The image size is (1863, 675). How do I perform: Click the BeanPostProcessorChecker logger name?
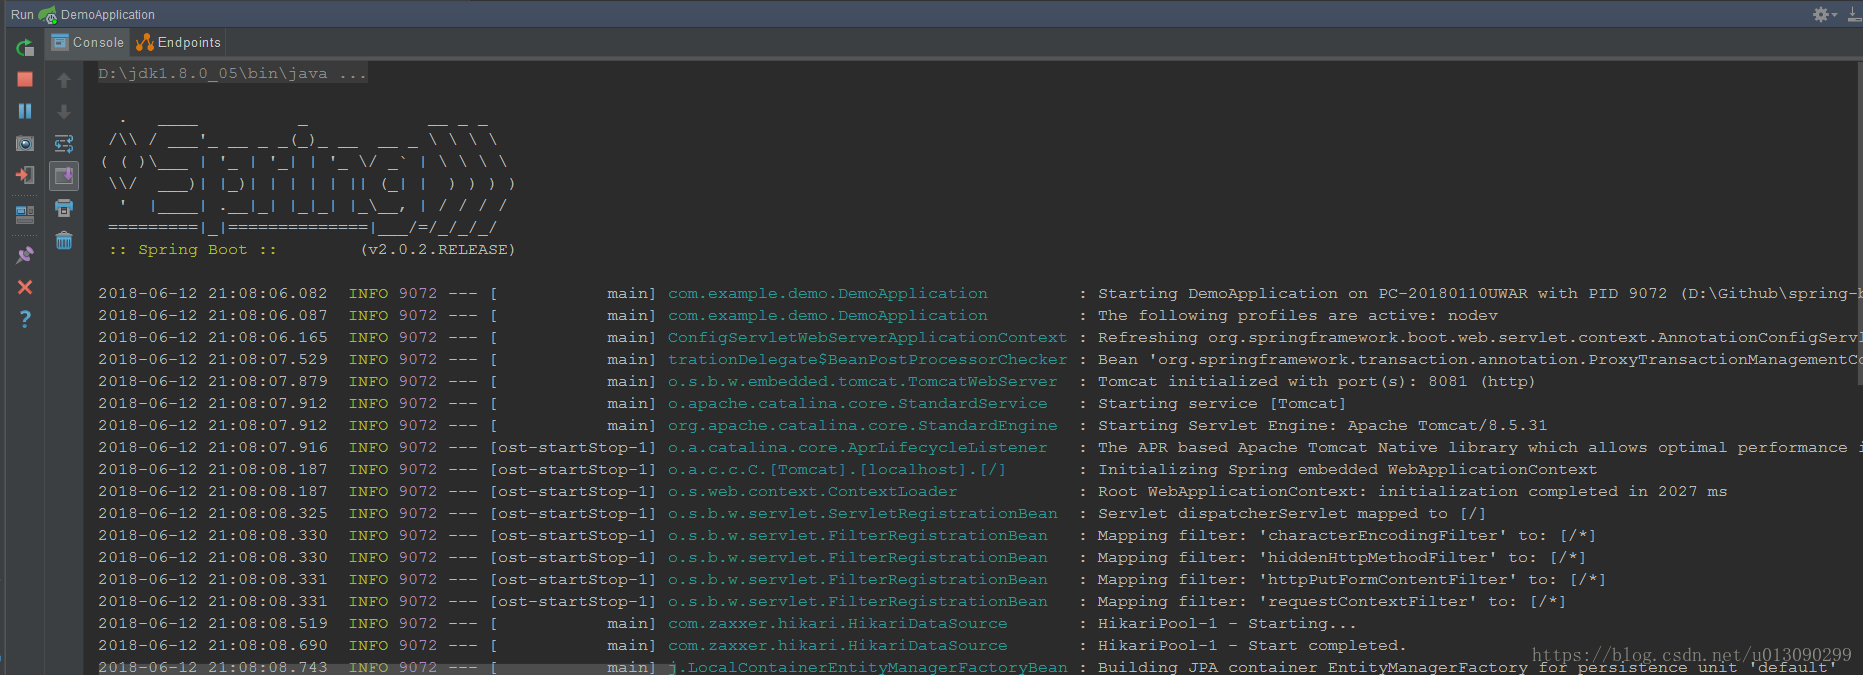click(867, 359)
